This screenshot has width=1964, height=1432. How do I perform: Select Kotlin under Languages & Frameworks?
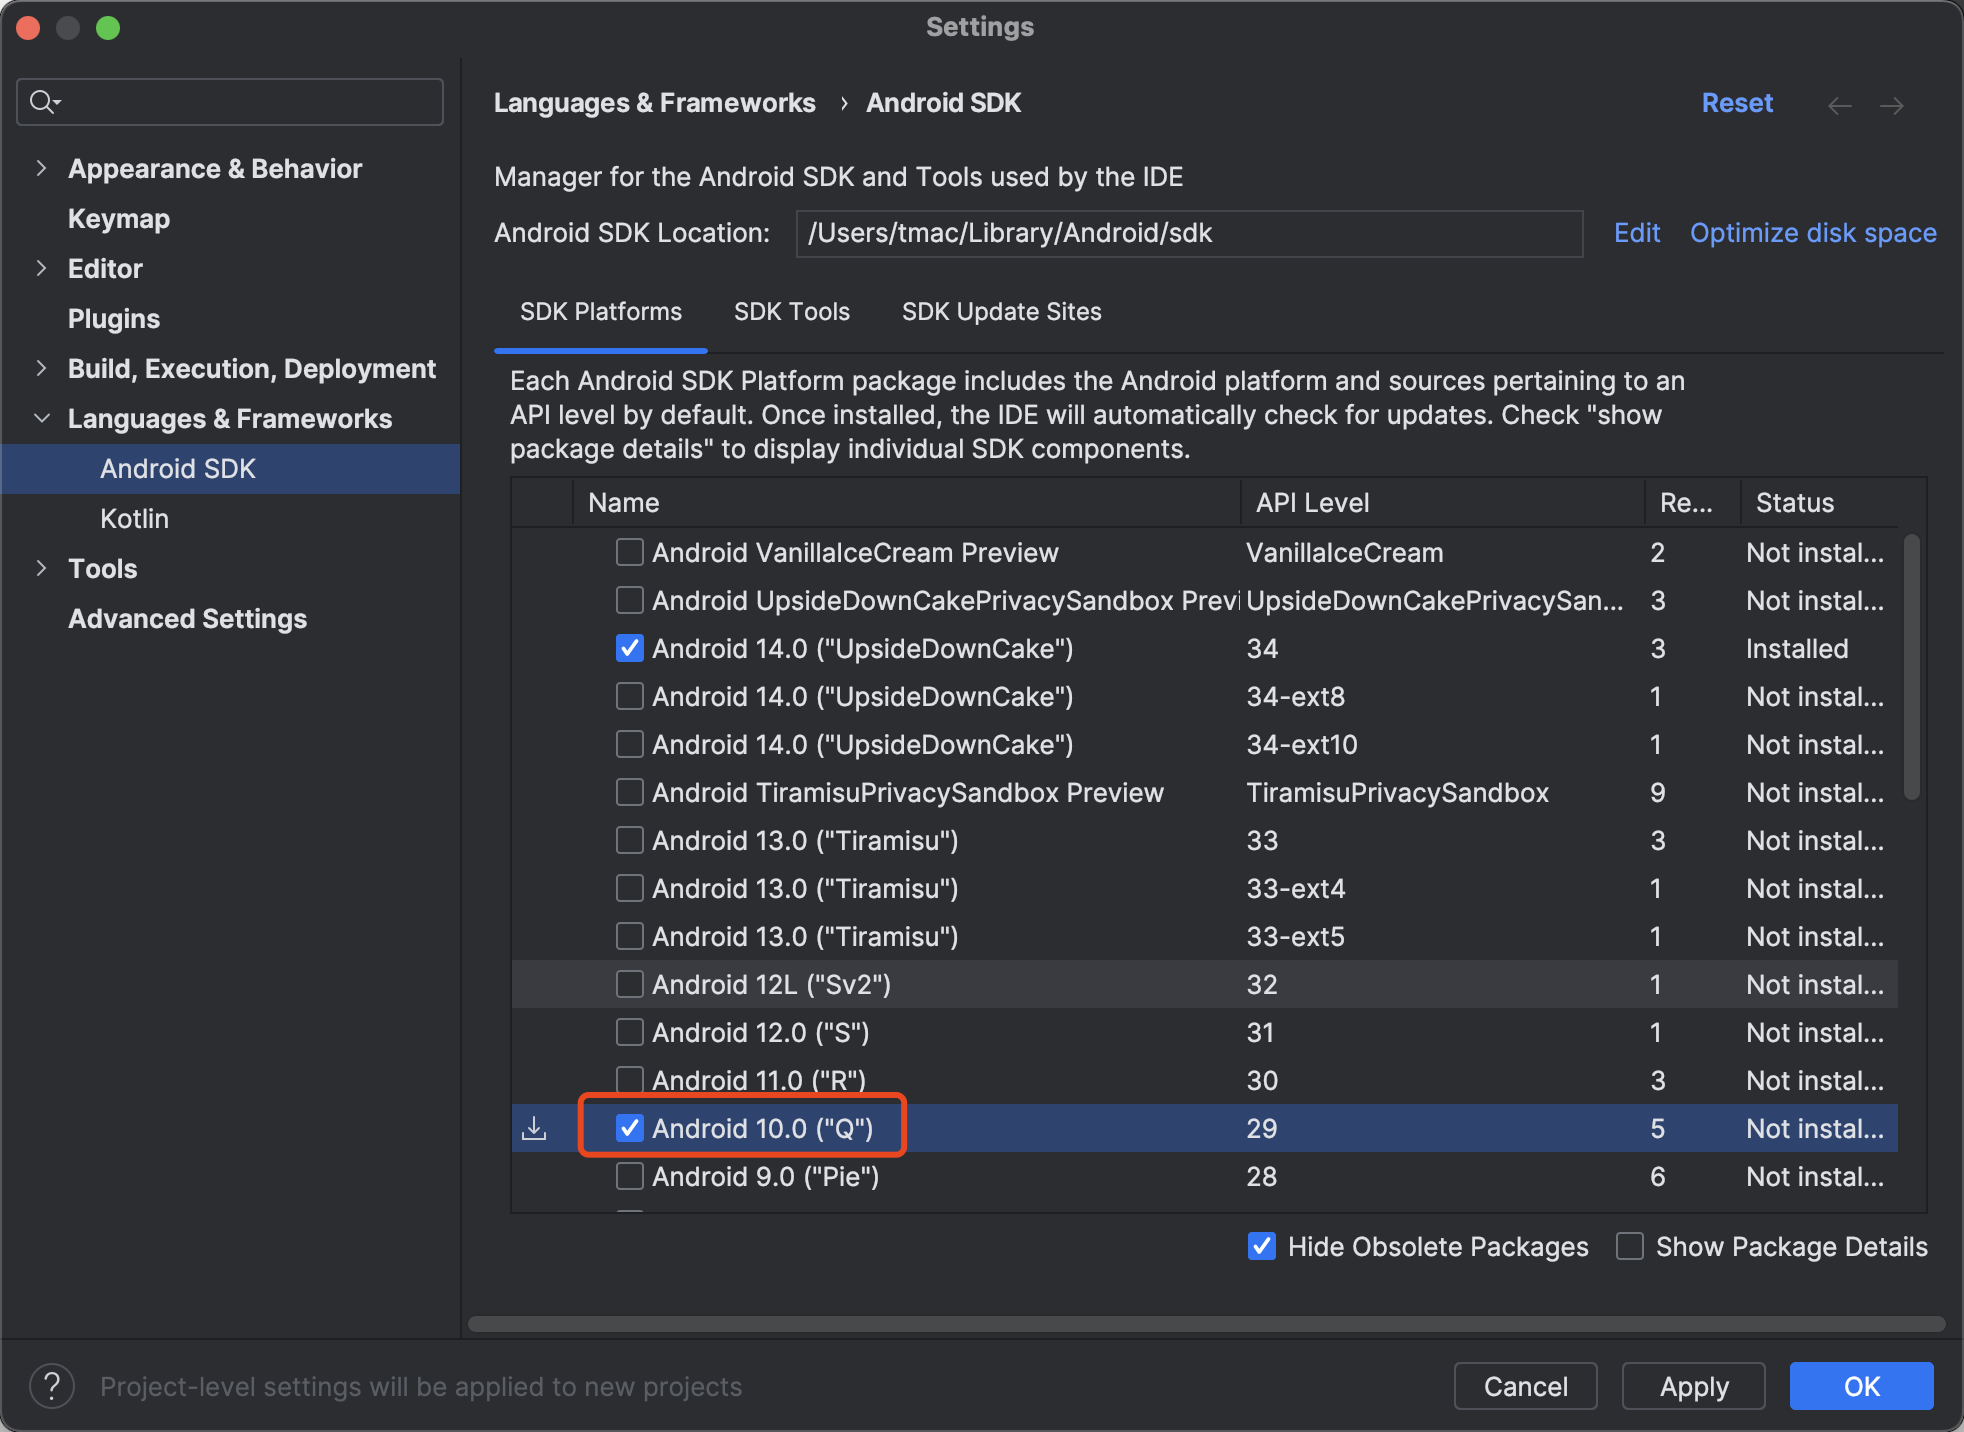point(134,518)
